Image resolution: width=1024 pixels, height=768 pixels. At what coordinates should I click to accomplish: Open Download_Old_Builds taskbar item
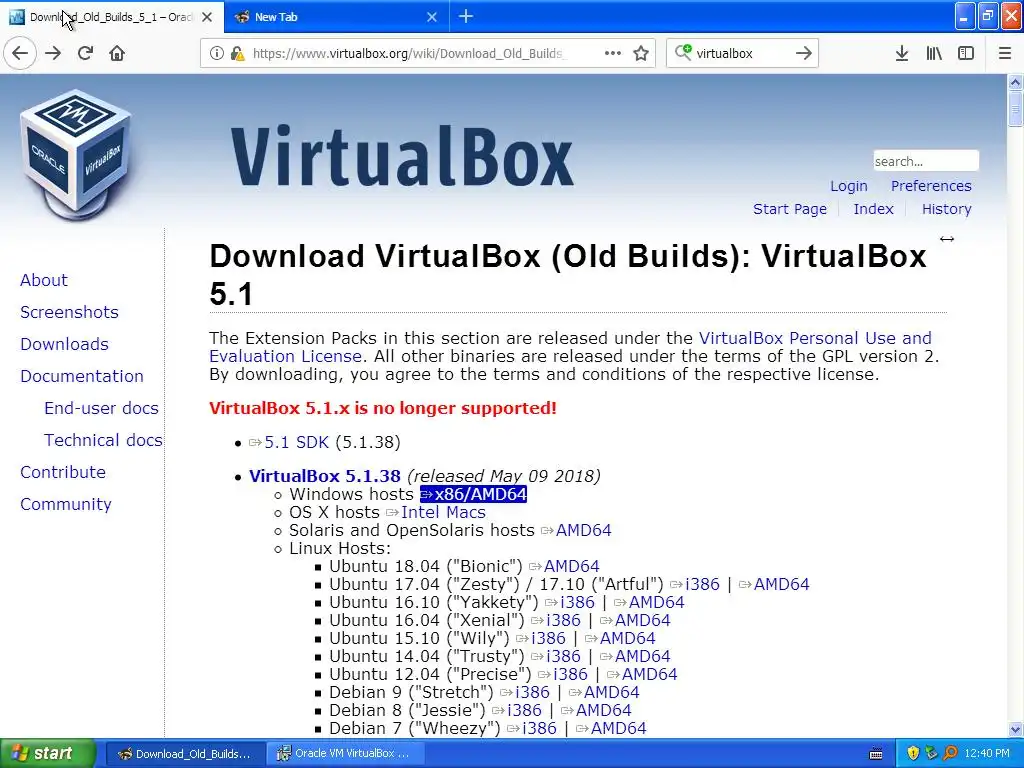(x=185, y=754)
